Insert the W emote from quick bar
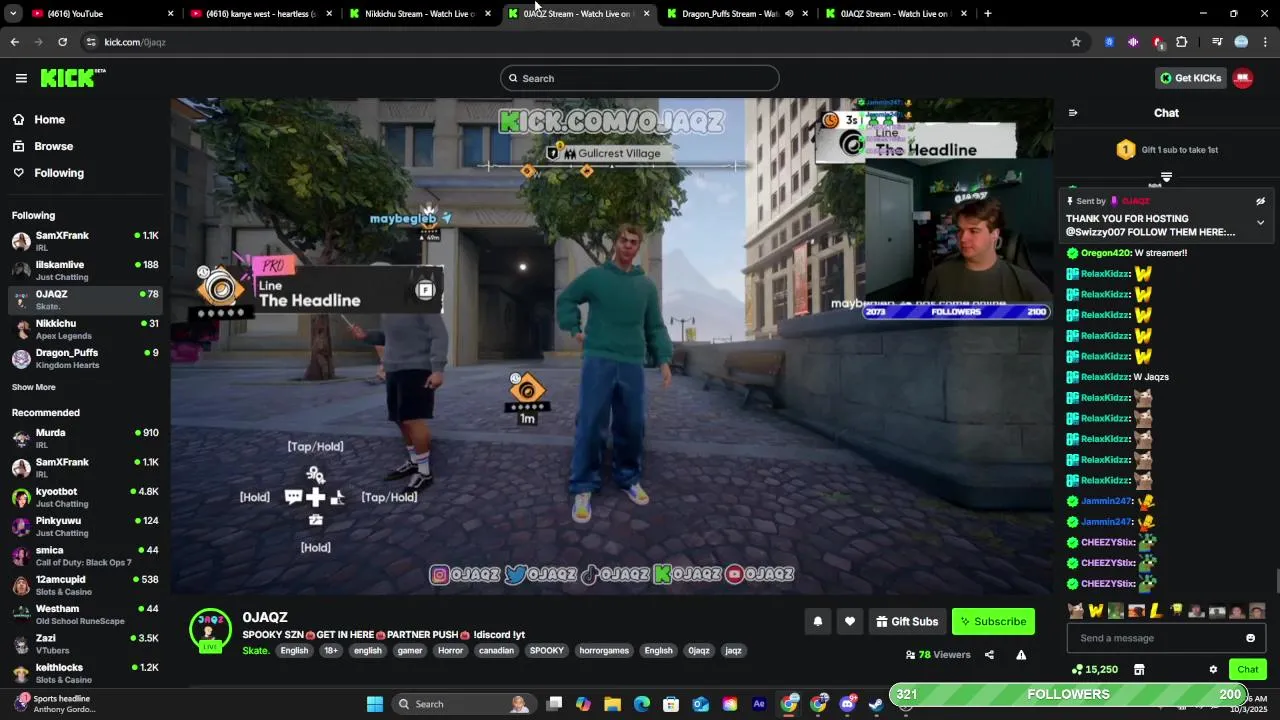The image size is (1280, 720). (x=1095, y=611)
